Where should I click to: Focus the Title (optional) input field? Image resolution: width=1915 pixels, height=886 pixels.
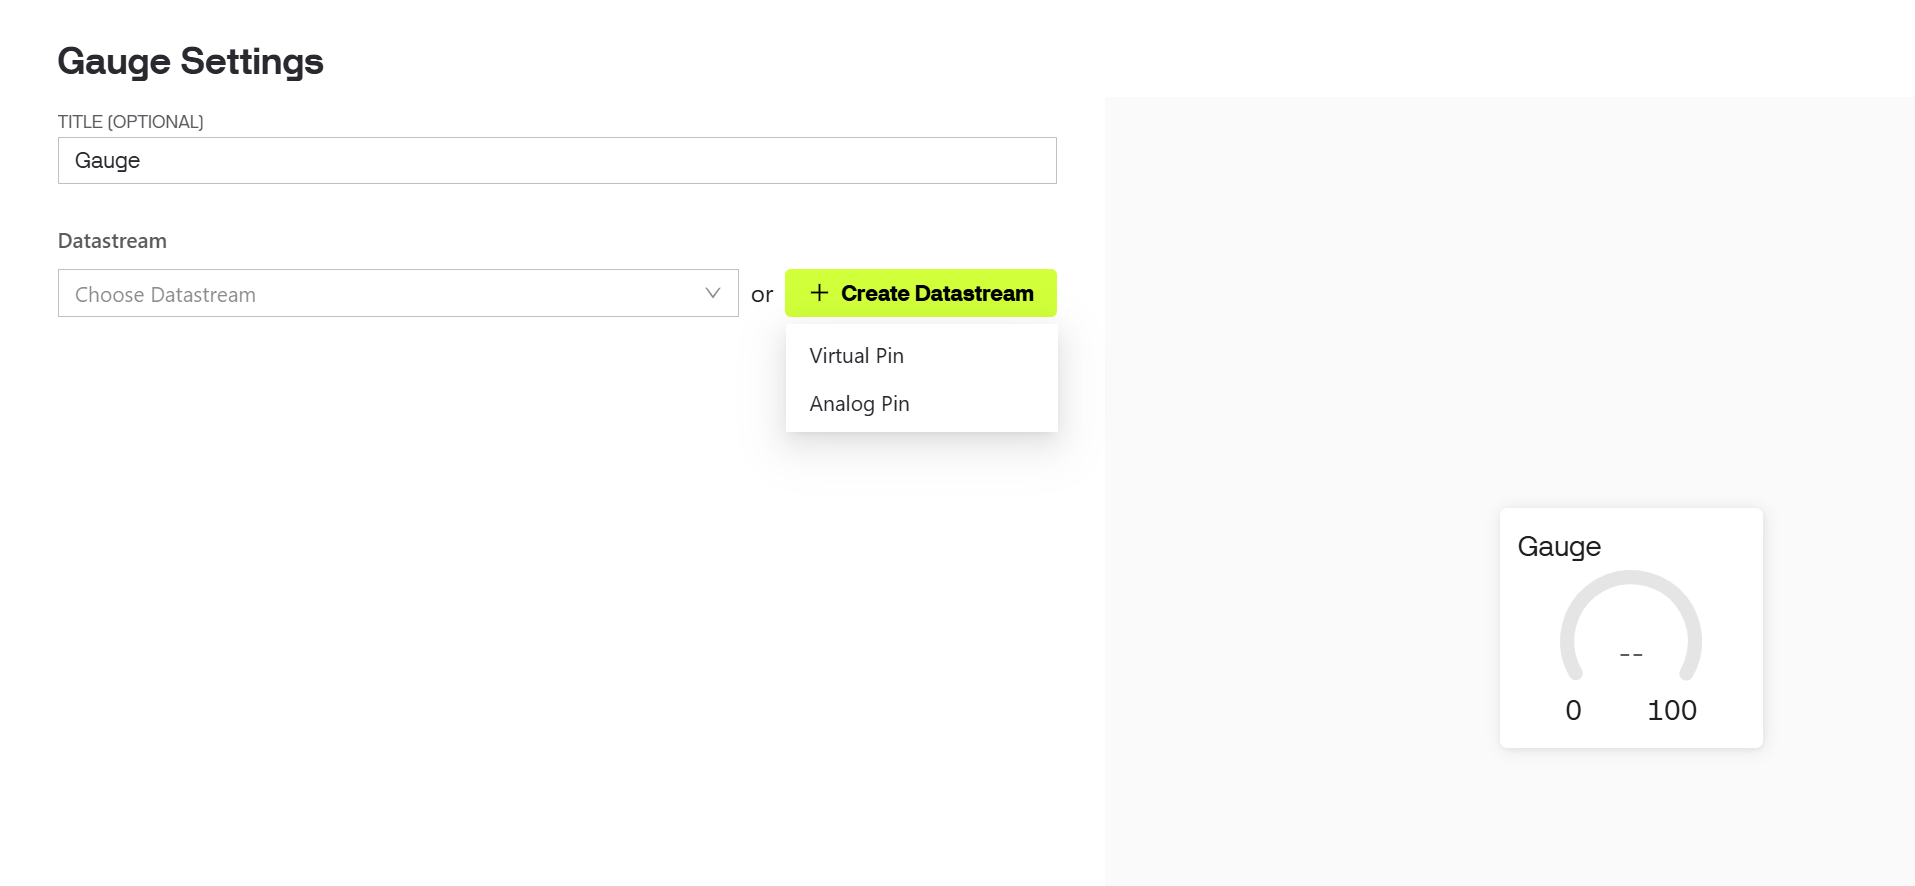[x=556, y=161]
